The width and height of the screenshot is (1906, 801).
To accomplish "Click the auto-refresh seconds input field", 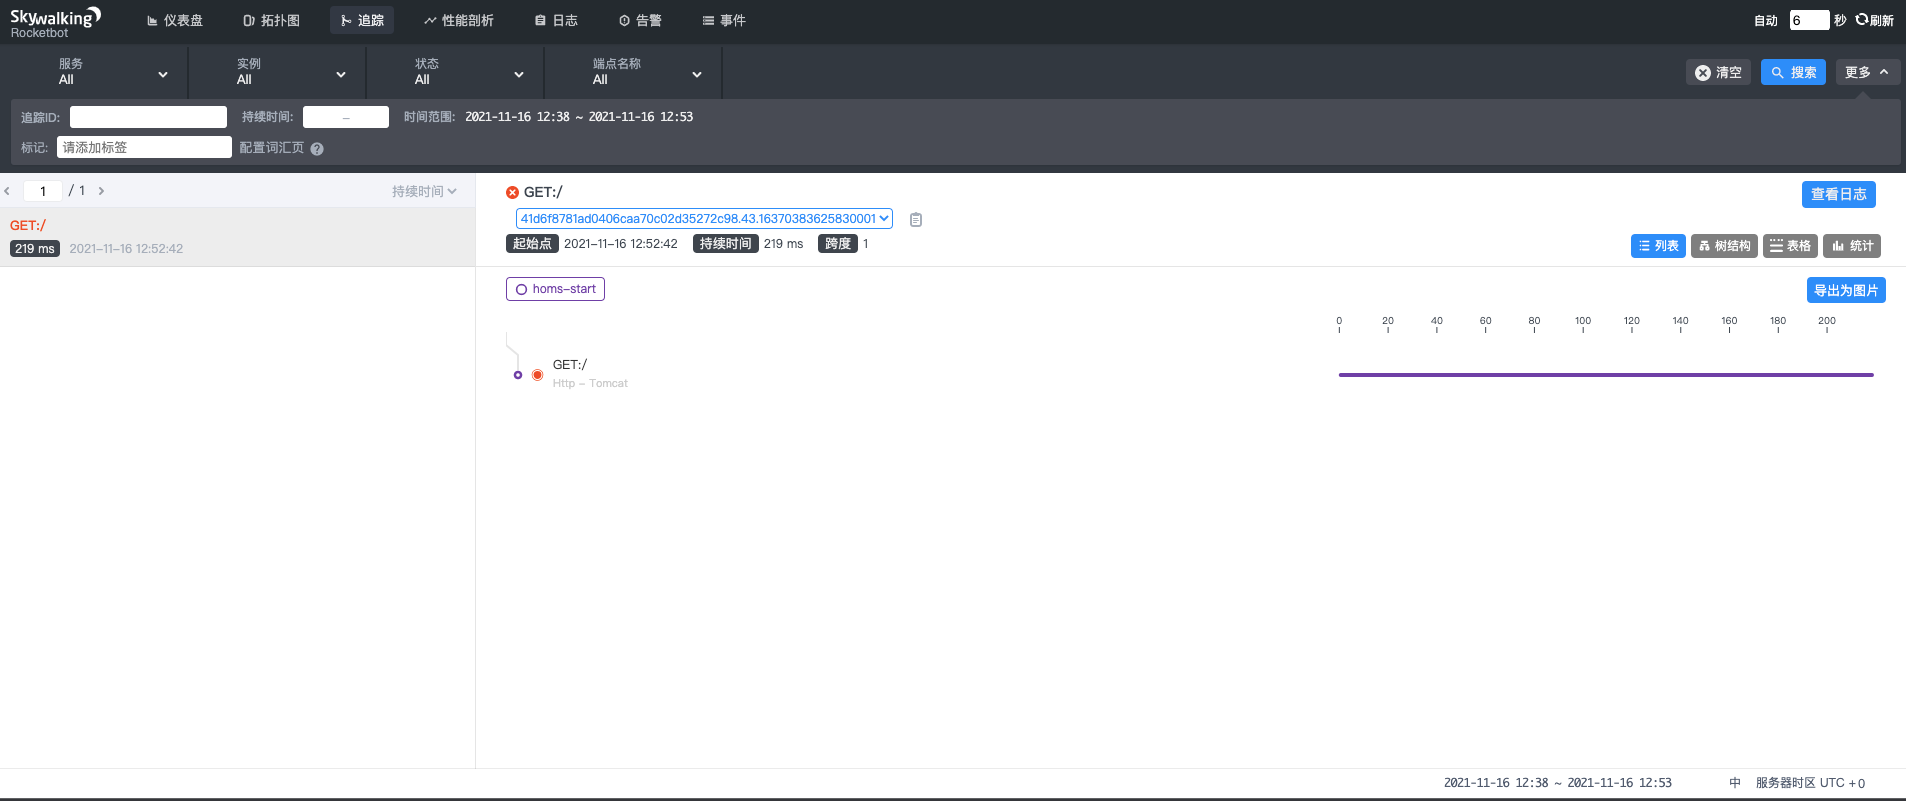I will click(1809, 20).
